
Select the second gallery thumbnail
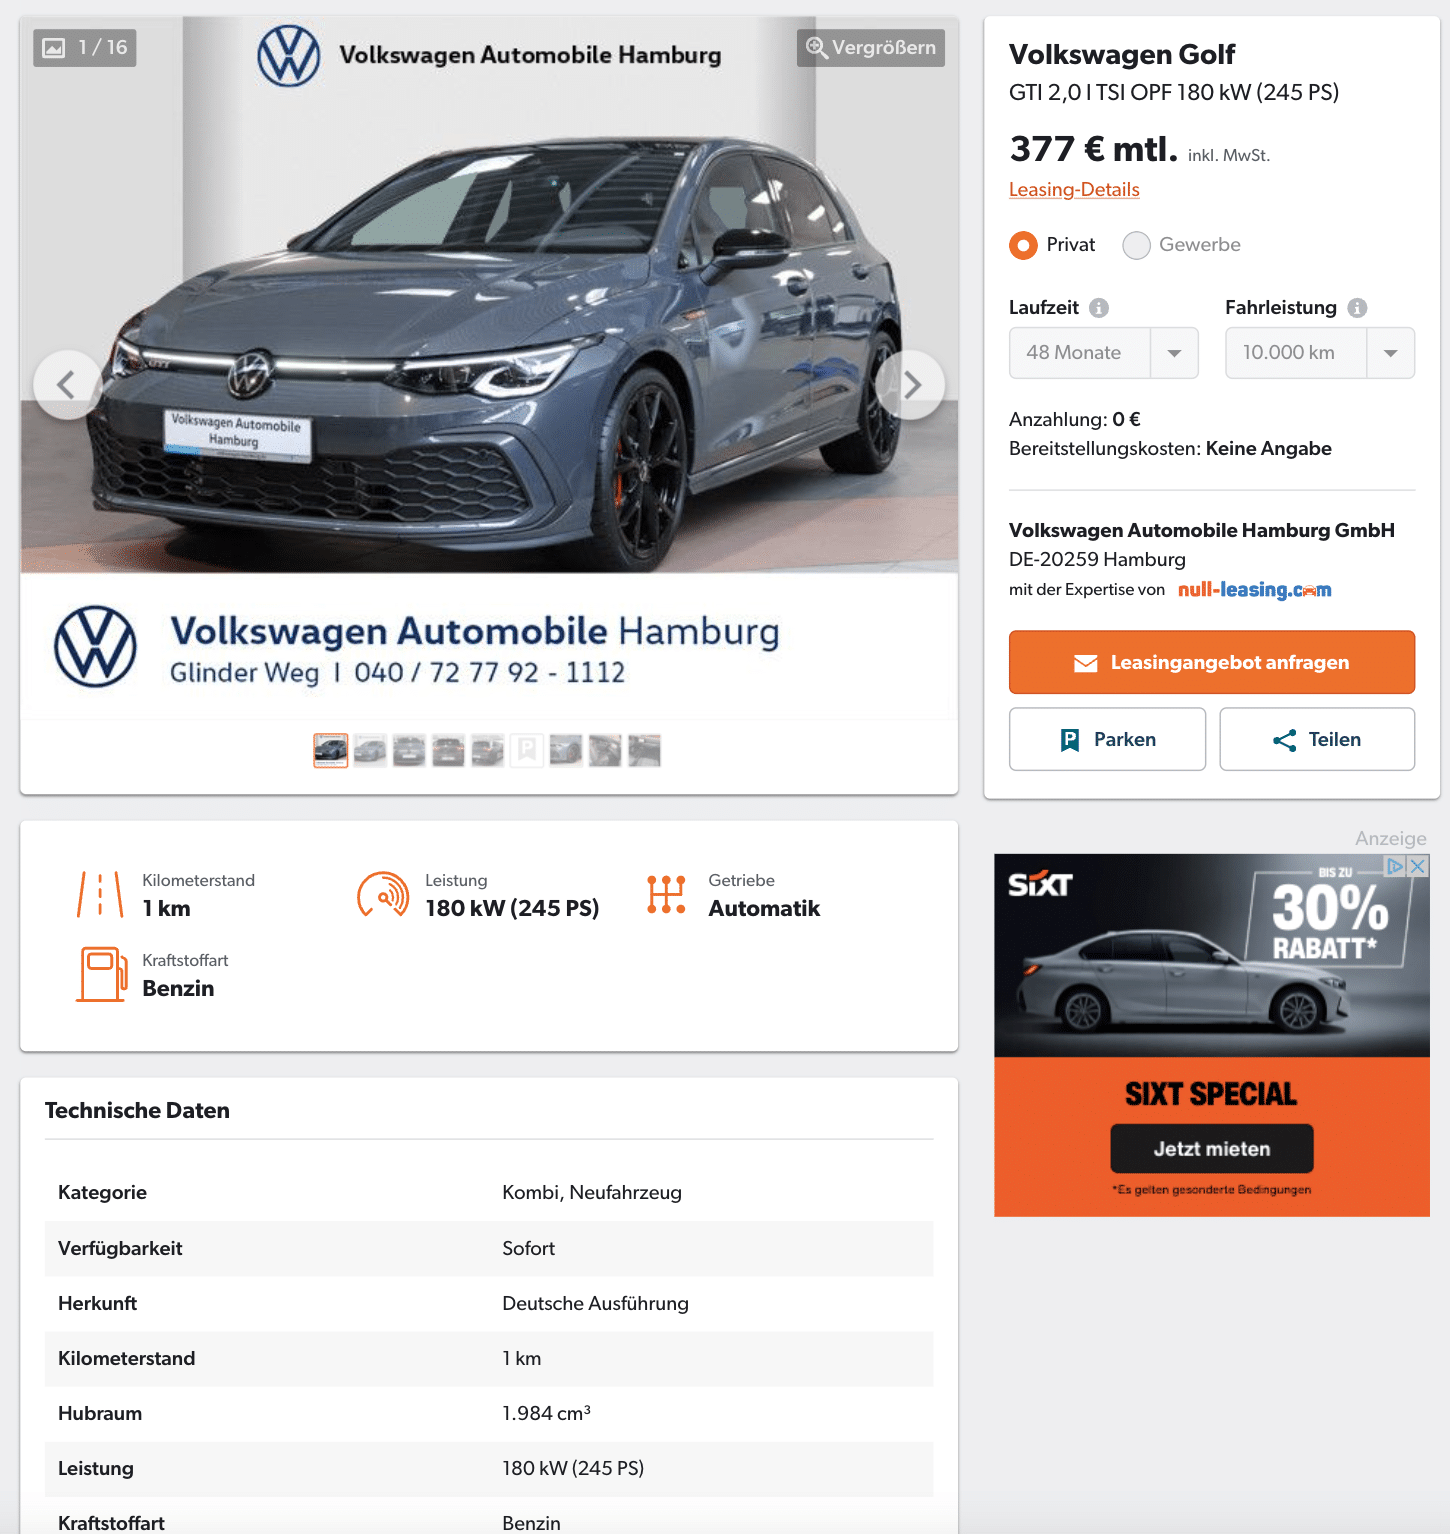click(x=370, y=750)
